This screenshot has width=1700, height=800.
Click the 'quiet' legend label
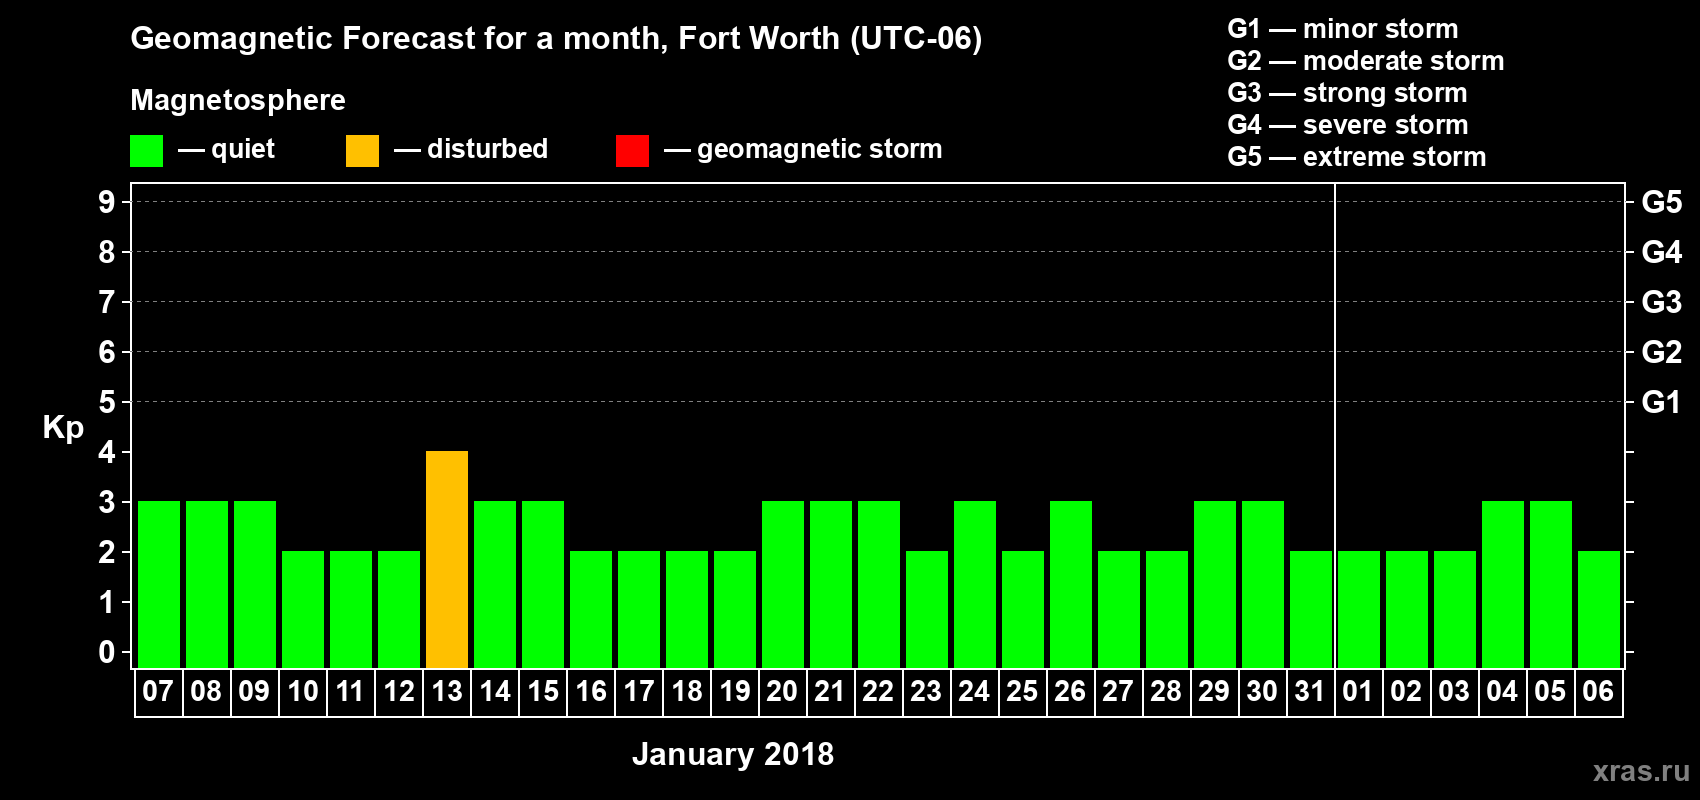click(x=243, y=149)
